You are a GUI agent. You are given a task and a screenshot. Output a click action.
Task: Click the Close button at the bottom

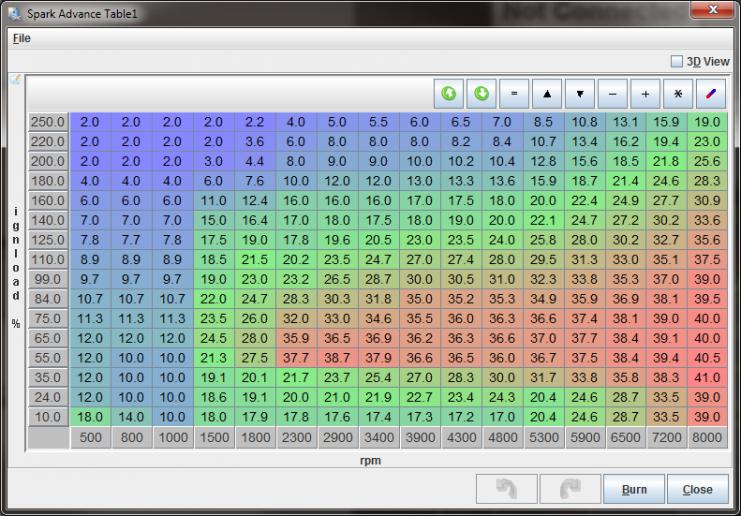tap(697, 489)
